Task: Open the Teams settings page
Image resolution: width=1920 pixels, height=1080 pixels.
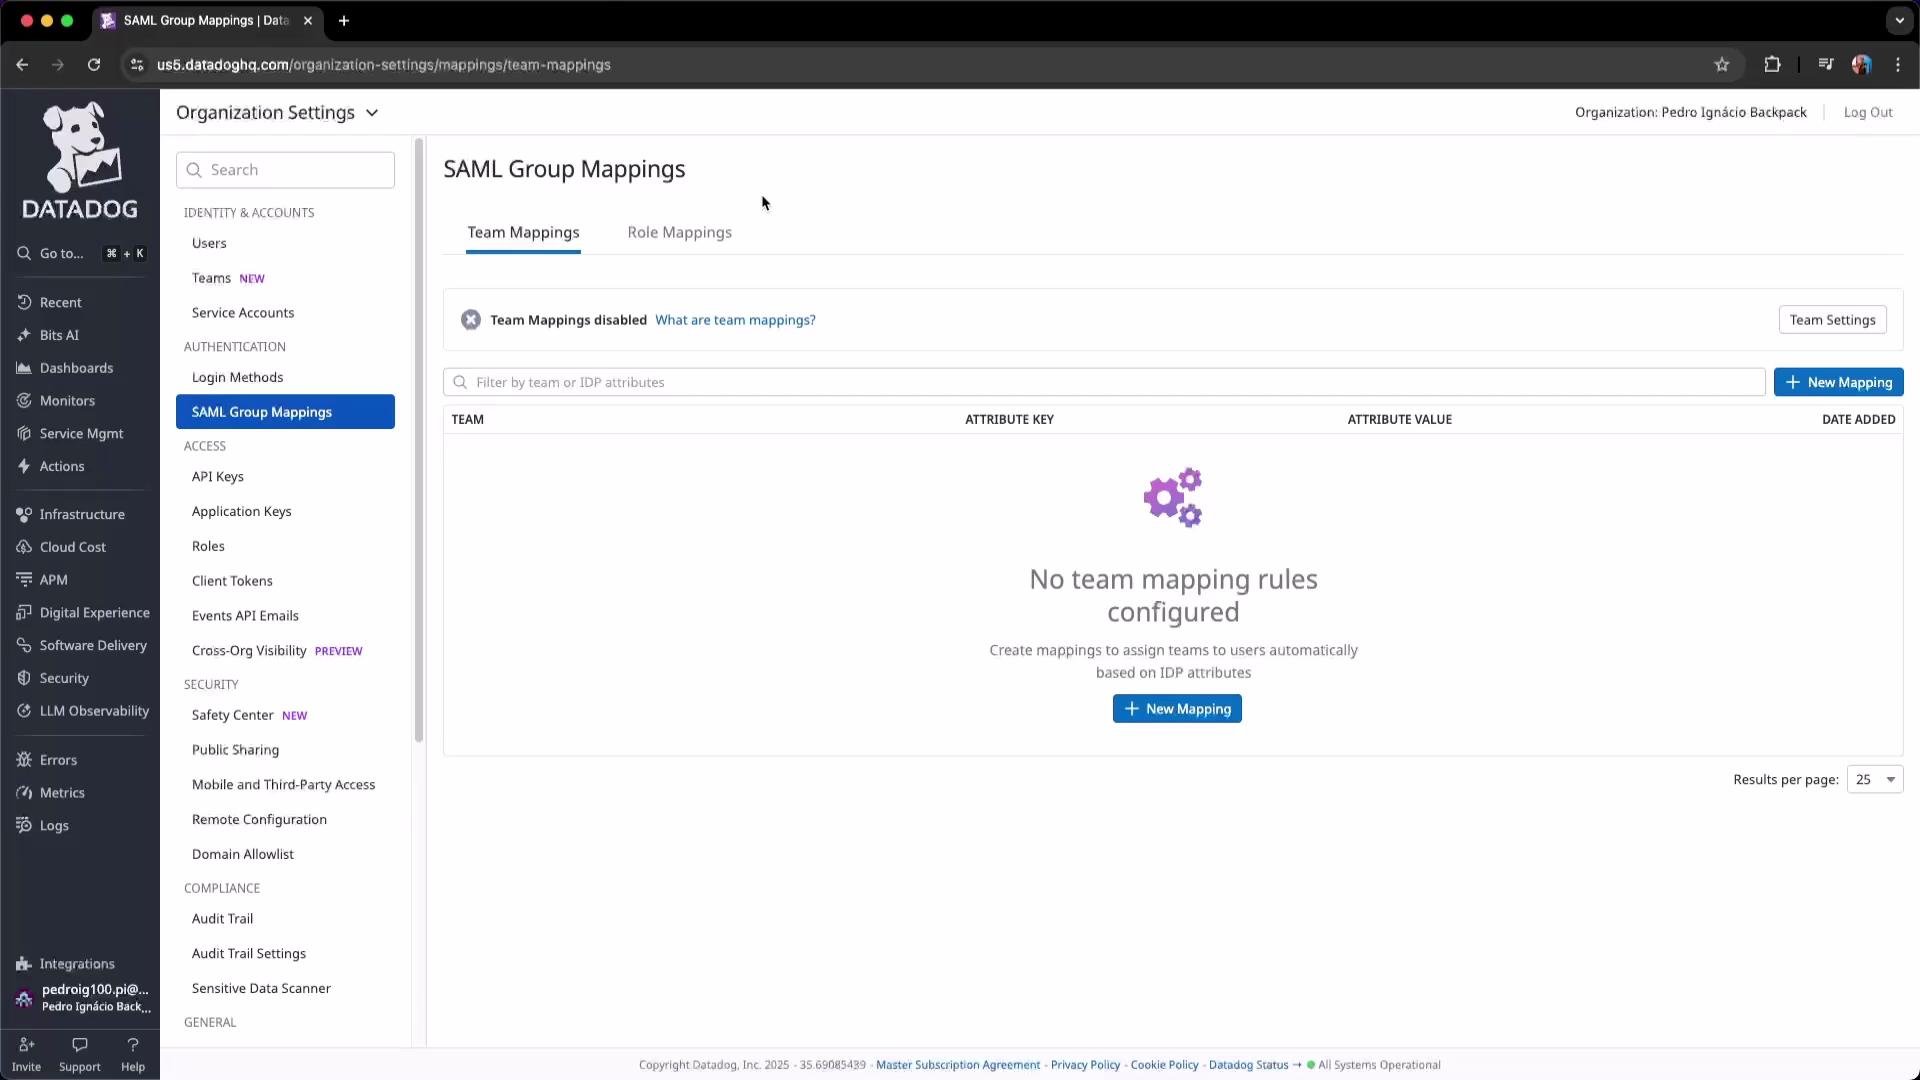Action: [x=211, y=279]
